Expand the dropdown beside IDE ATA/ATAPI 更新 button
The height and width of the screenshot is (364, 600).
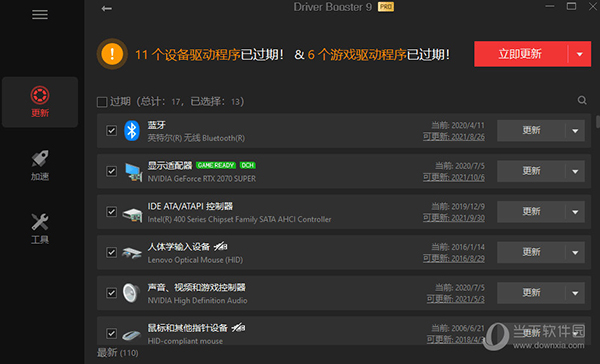coord(575,212)
